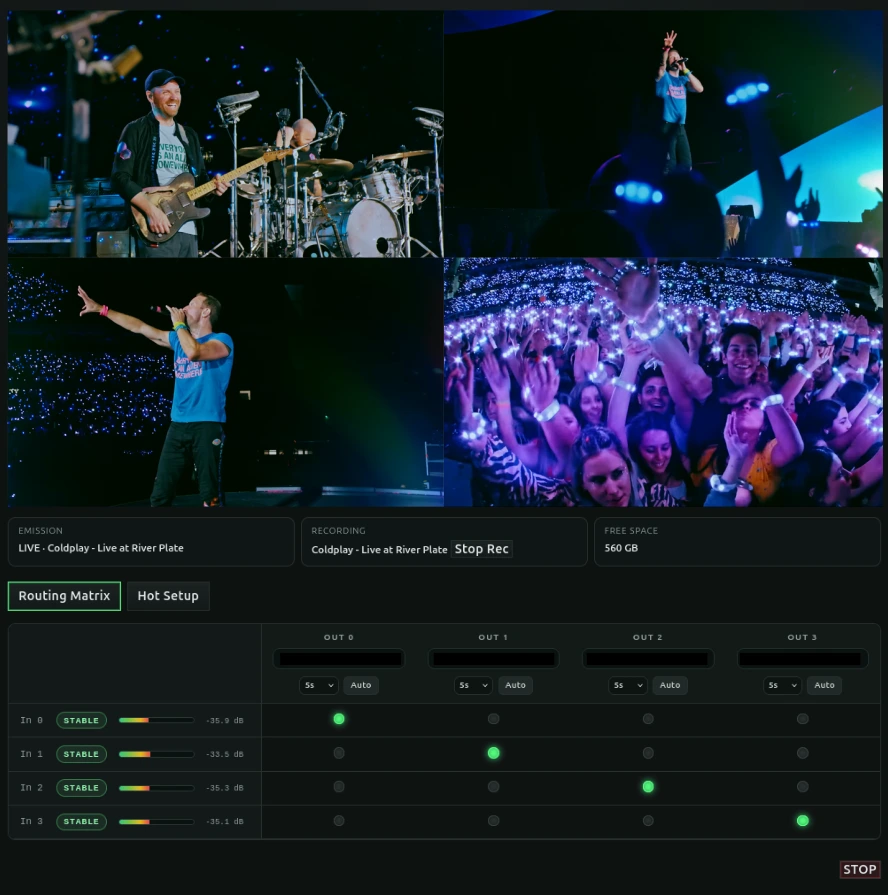Toggle Auto on Out 3
The image size is (888, 895).
click(x=824, y=686)
